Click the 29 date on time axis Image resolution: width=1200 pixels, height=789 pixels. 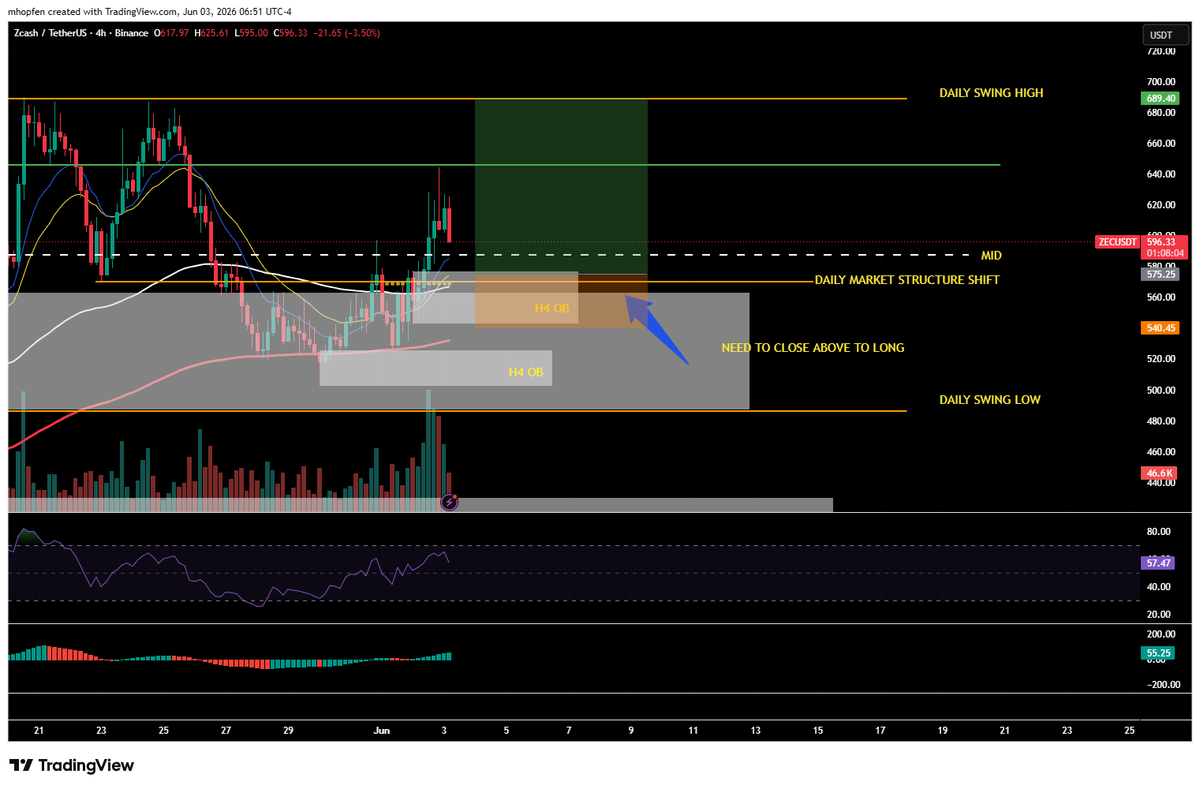tap(288, 732)
